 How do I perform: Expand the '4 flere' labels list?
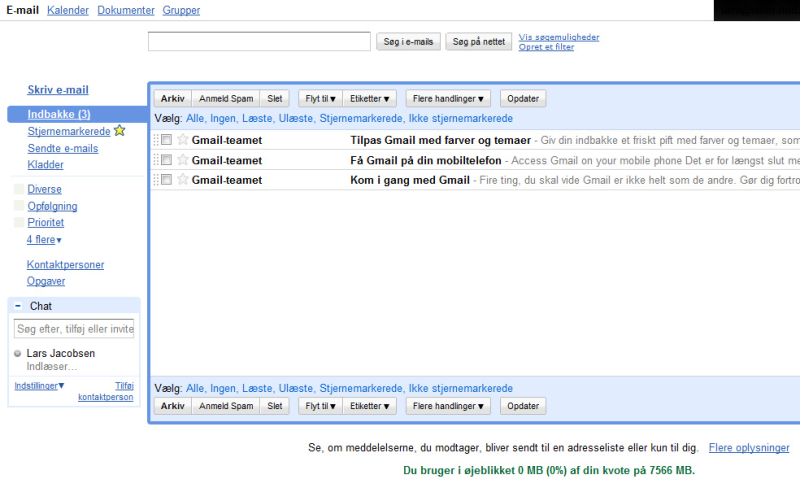coord(44,240)
